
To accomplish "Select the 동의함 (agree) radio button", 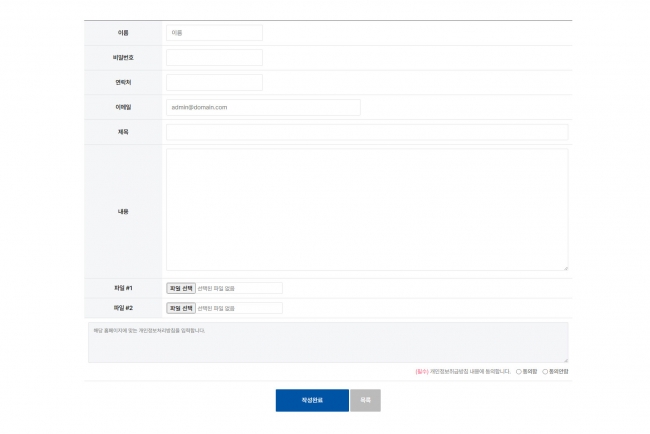I will click(x=519, y=372).
